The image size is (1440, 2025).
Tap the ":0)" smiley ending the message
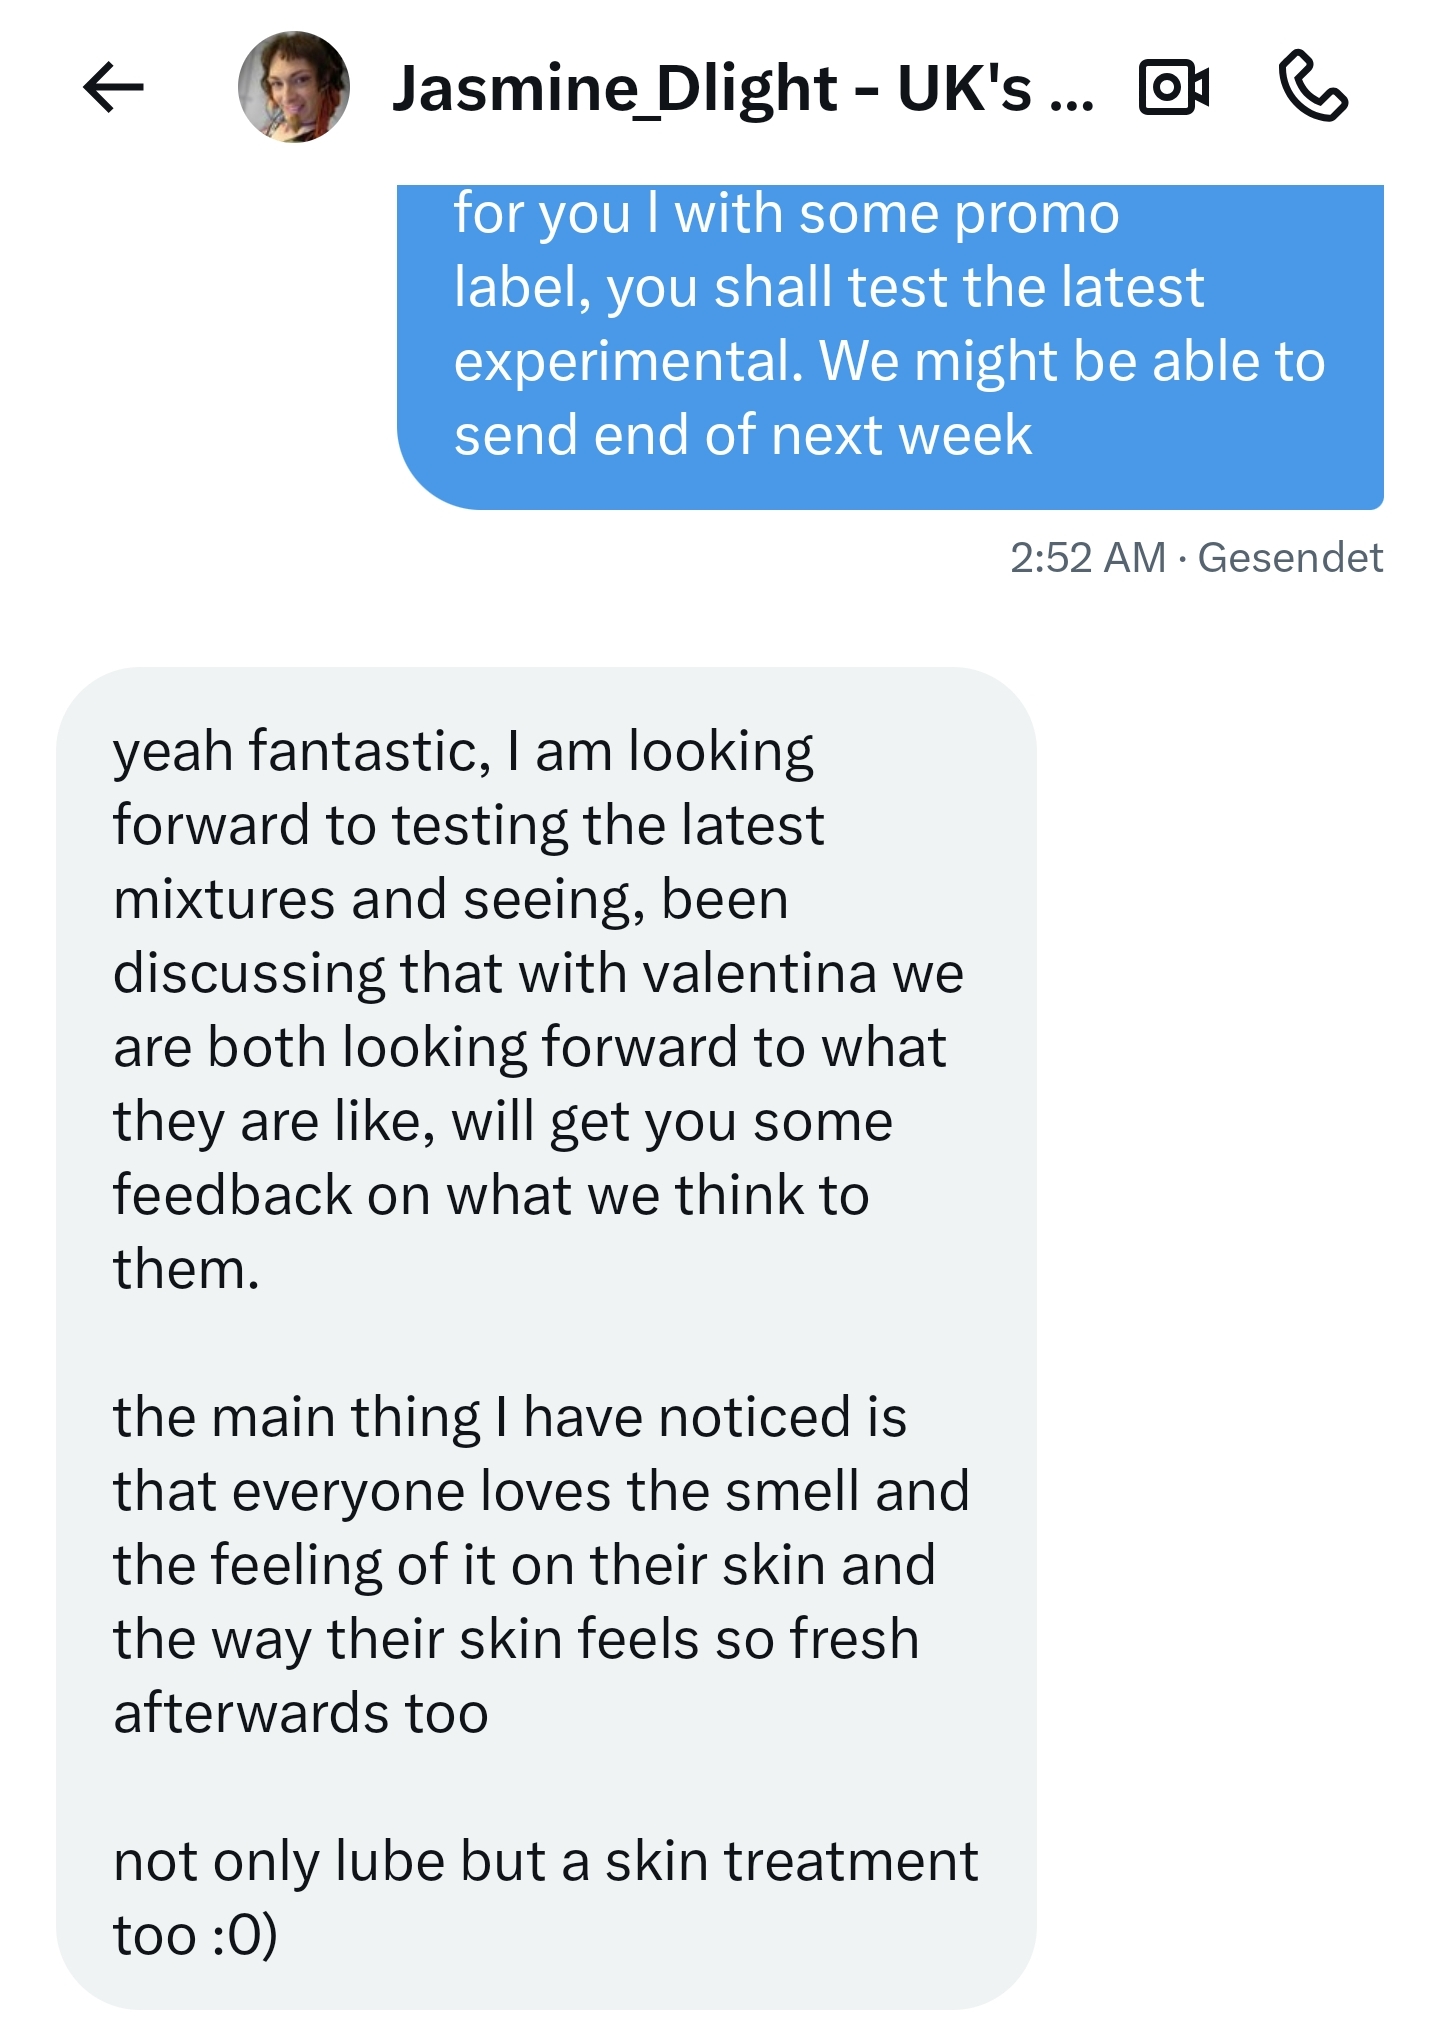click(x=244, y=1935)
